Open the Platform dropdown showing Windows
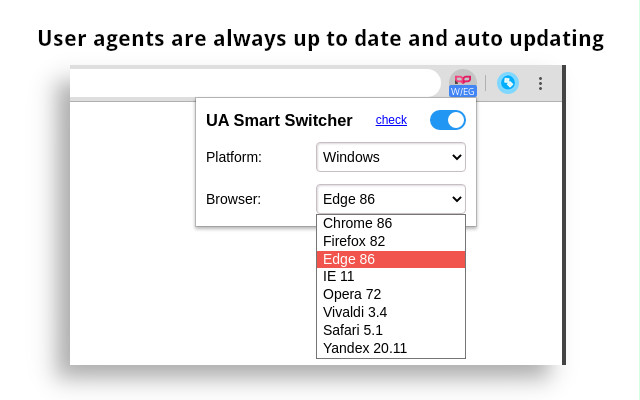The height and width of the screenshot is (400, 640). (x=391, y=157)
